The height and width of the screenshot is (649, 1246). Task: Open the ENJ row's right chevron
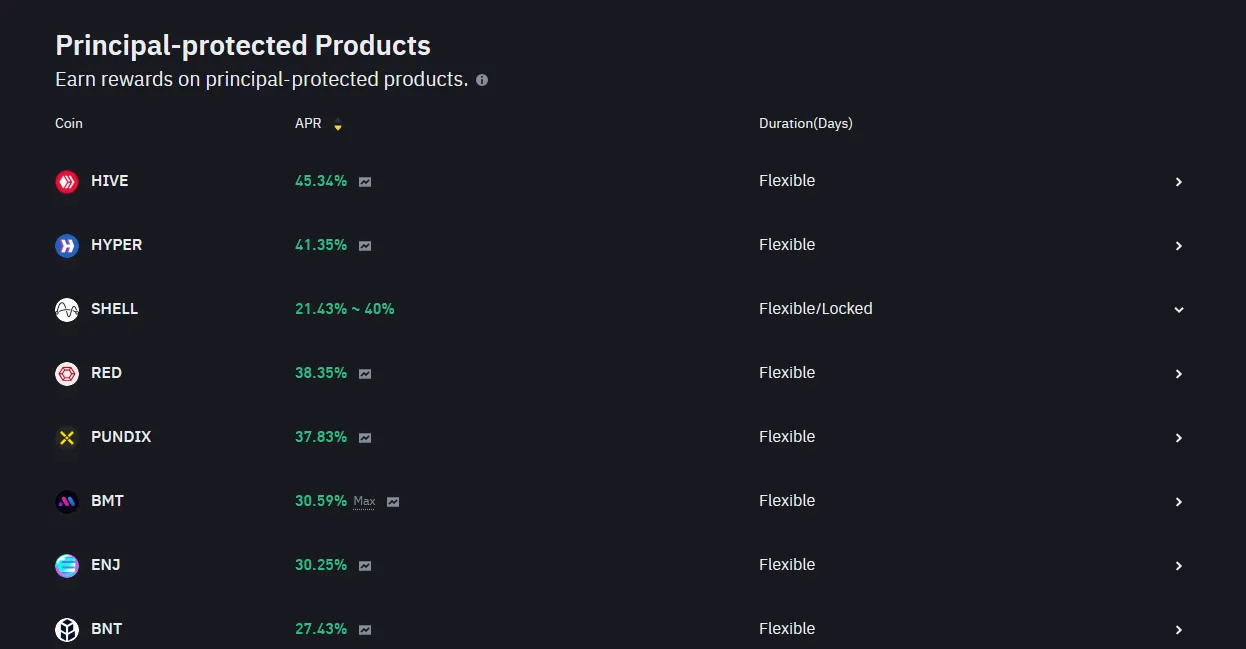point(1179,566)
